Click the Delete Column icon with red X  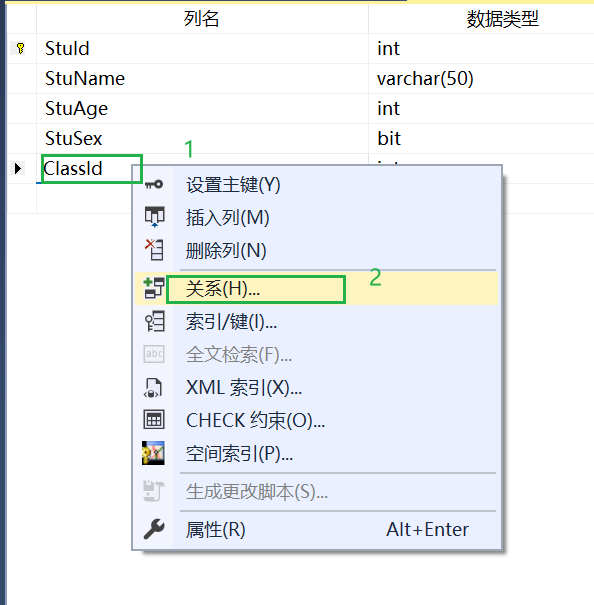tap(154, 250)
